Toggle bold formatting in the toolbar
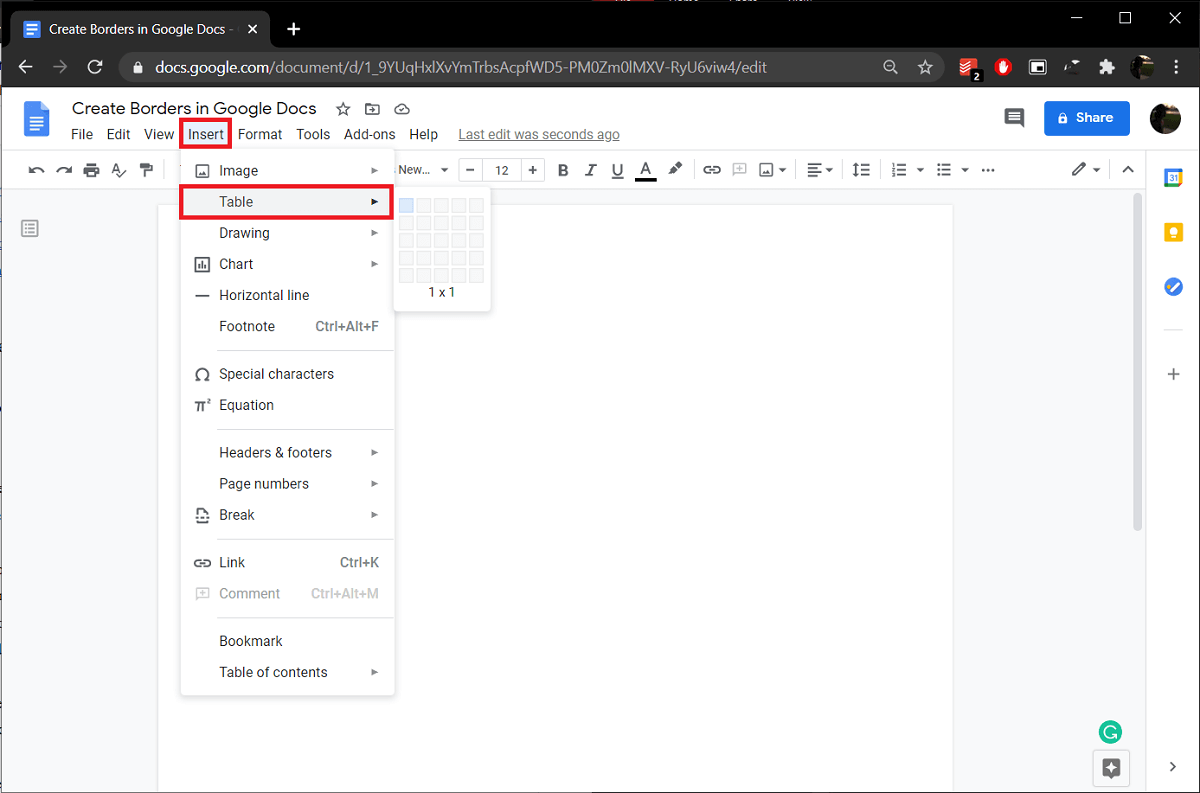Viewport: 1200px width, 793px height. (x=563, y=170)
